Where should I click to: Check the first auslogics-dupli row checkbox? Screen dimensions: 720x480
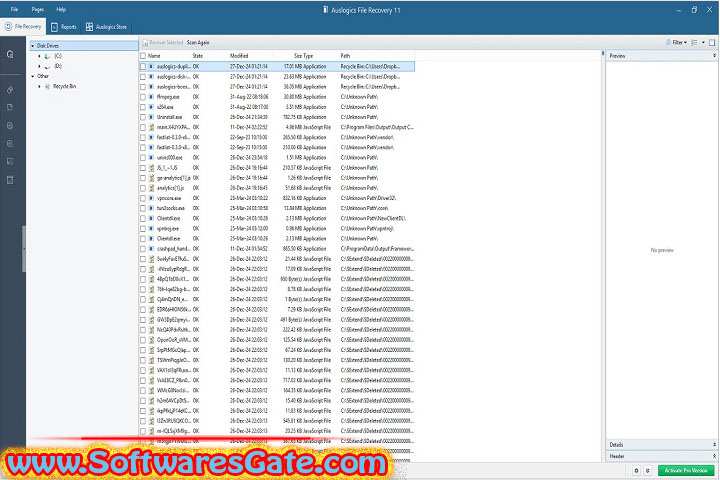(143, 67)
